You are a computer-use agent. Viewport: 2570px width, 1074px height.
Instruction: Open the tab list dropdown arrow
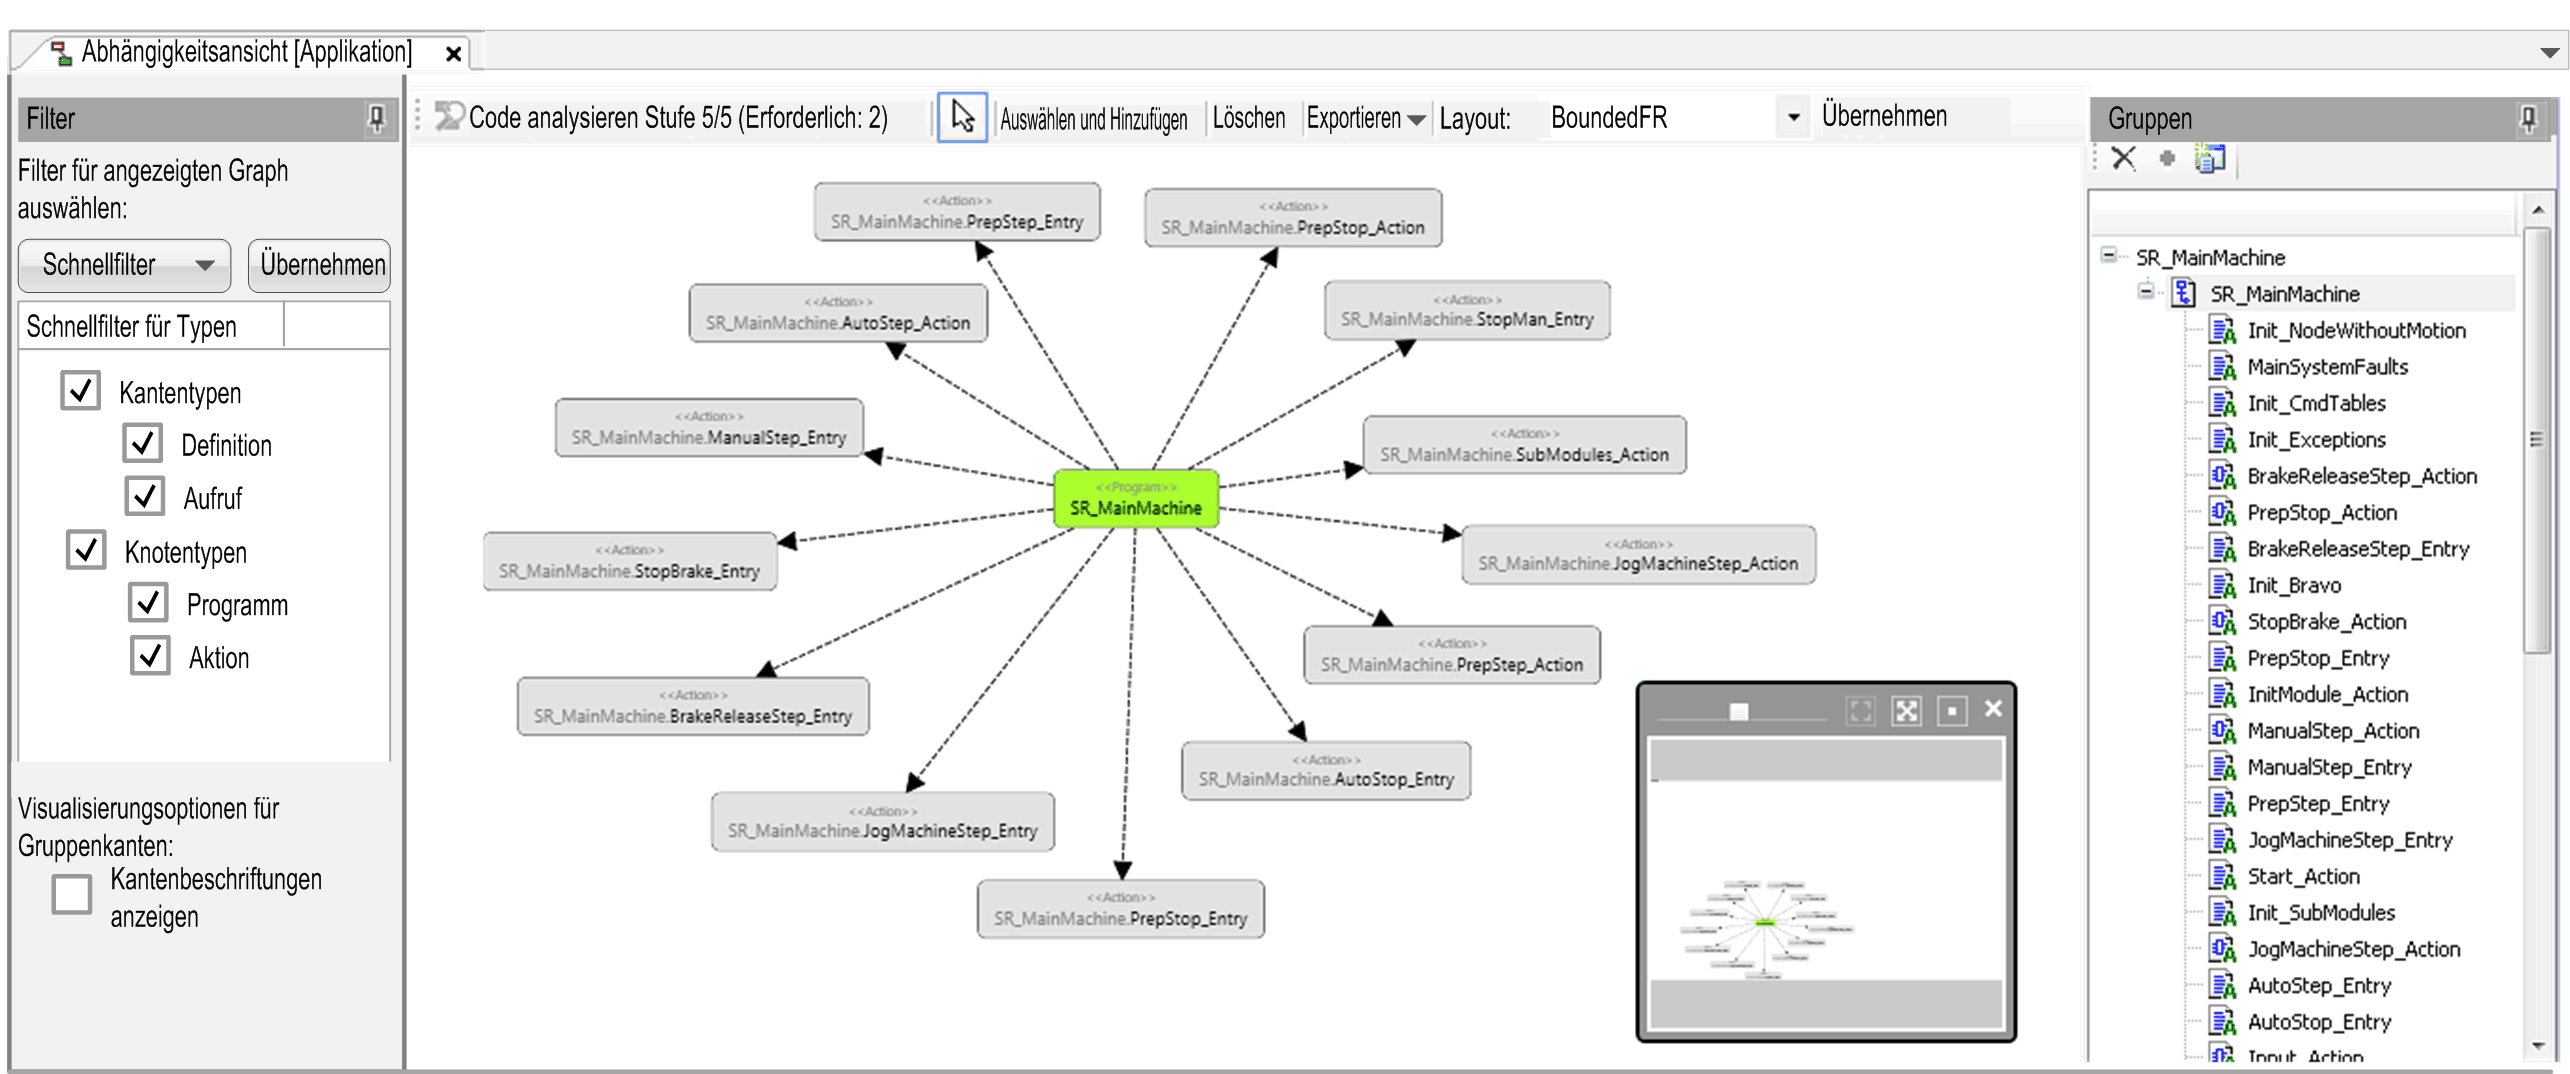[x=2549, y=53]
